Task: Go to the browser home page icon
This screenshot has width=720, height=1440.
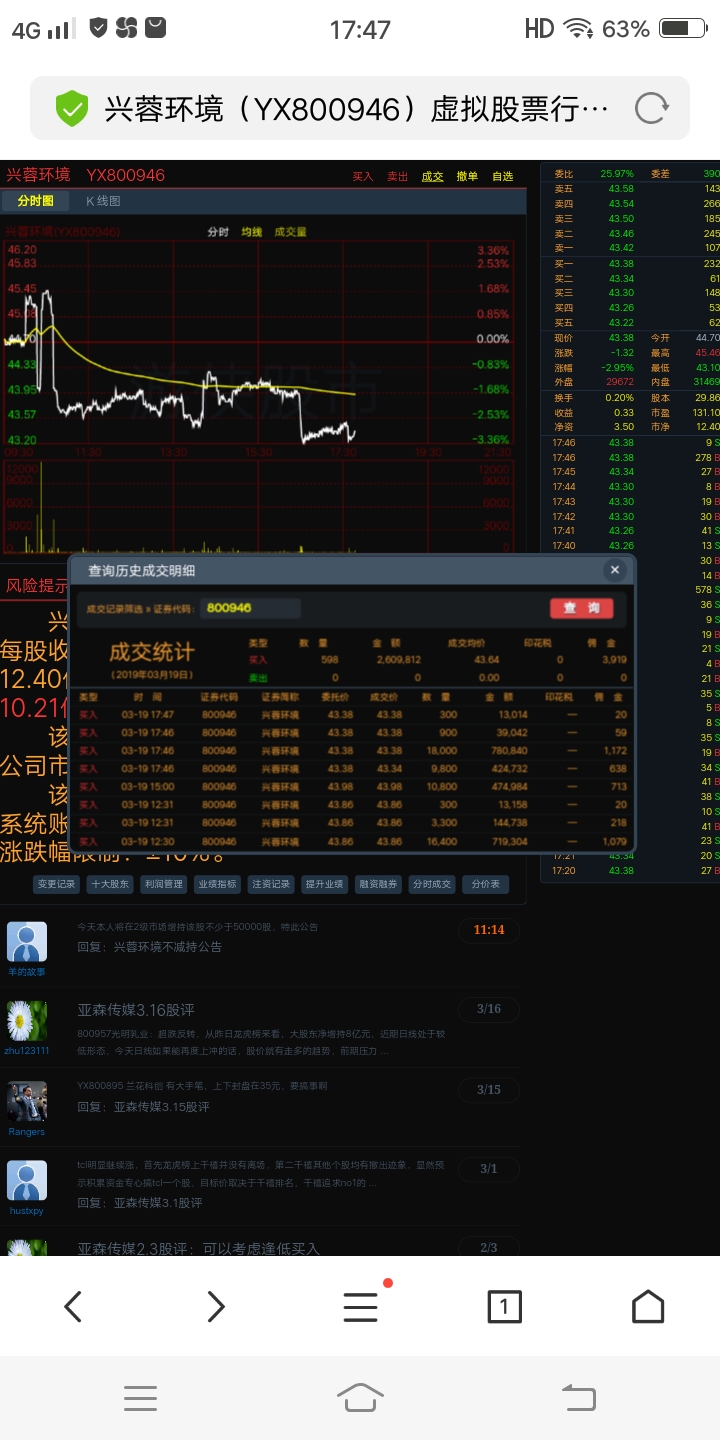Action: tap(648, 1306)
